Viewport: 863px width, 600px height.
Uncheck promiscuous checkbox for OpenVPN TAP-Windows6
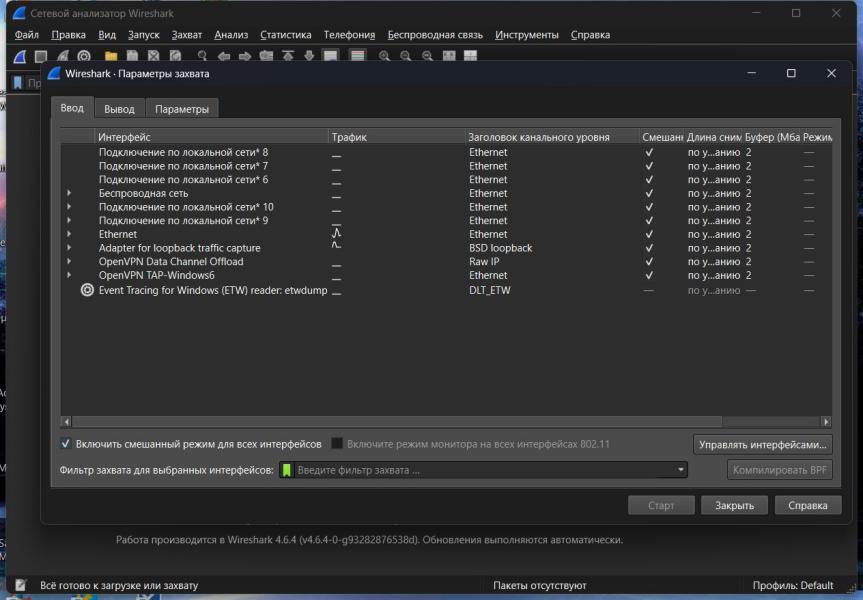(649, 275)
